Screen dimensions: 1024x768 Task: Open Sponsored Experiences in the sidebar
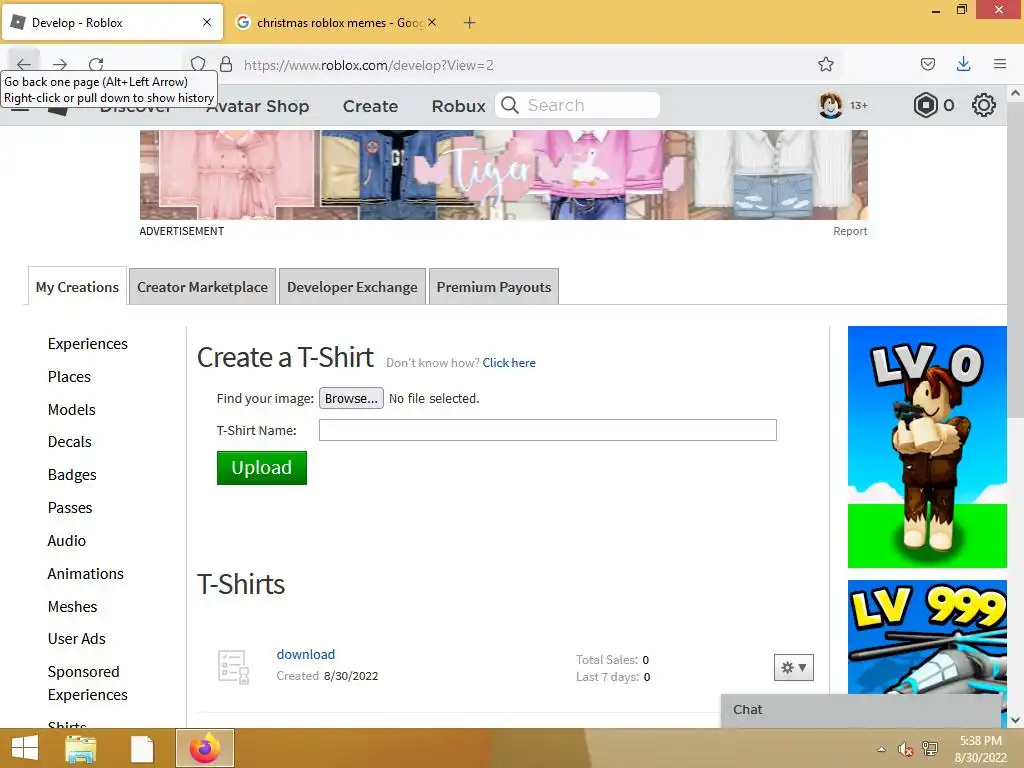[88, 683]
